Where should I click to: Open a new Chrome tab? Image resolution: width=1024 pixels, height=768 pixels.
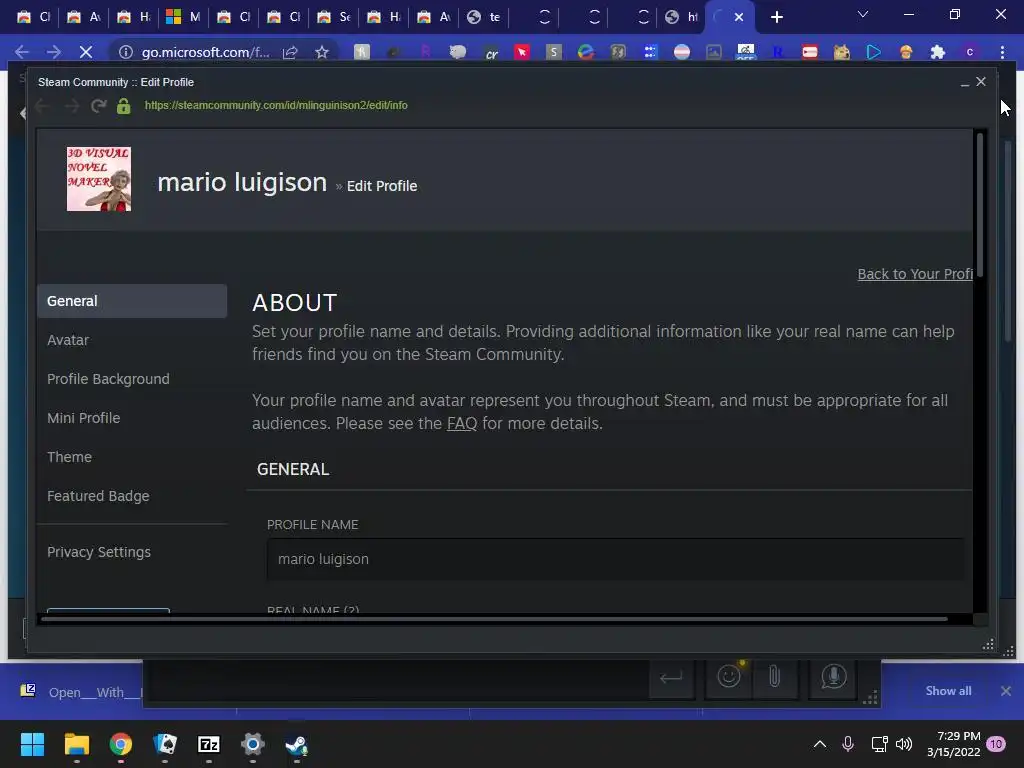pyautogui.click(x=776, y=17)
